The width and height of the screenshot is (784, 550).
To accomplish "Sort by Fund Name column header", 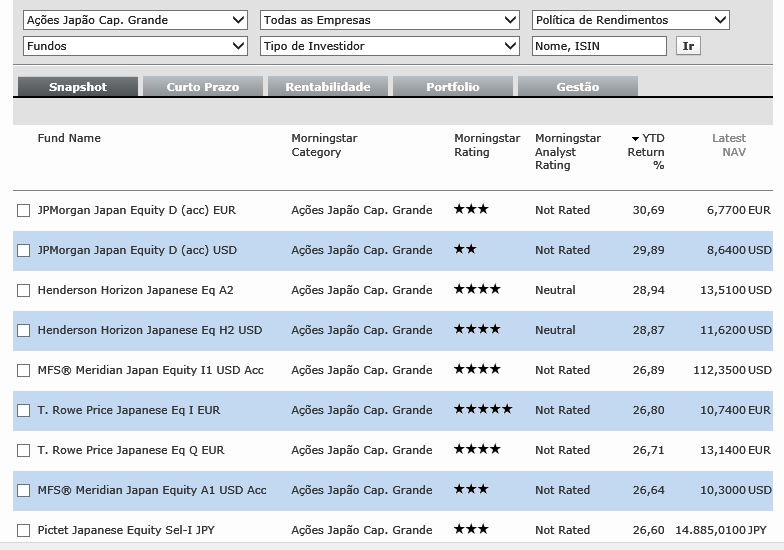I will (69, 138).
